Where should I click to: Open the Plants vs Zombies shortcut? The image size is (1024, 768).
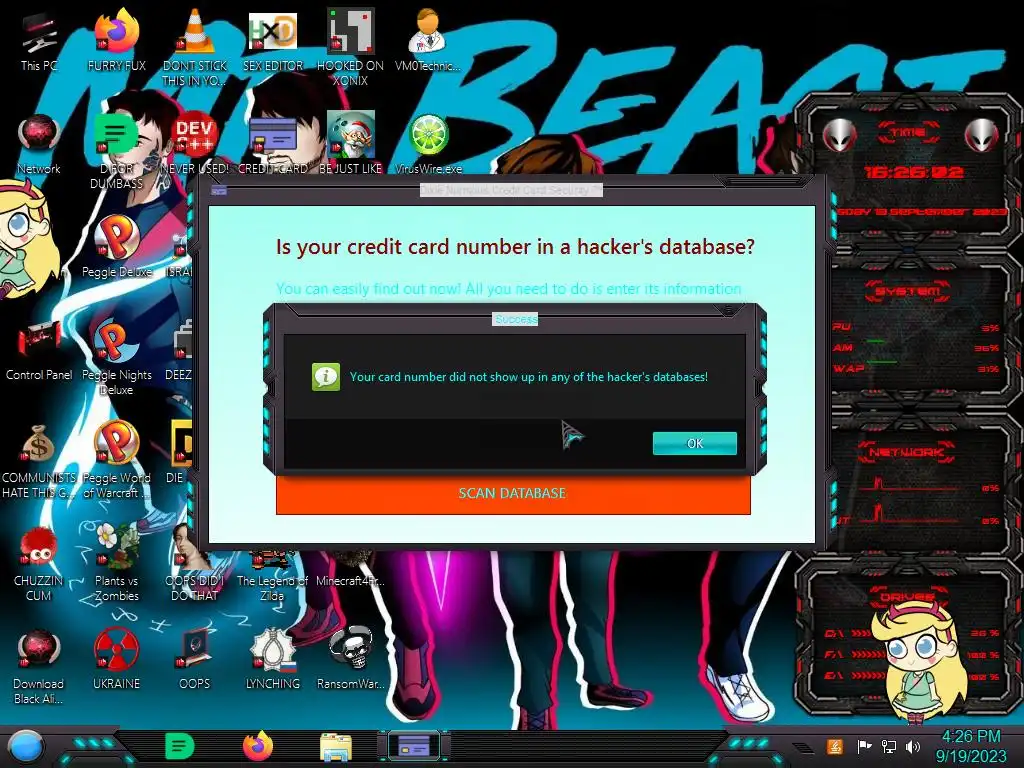tap(116, 563)
